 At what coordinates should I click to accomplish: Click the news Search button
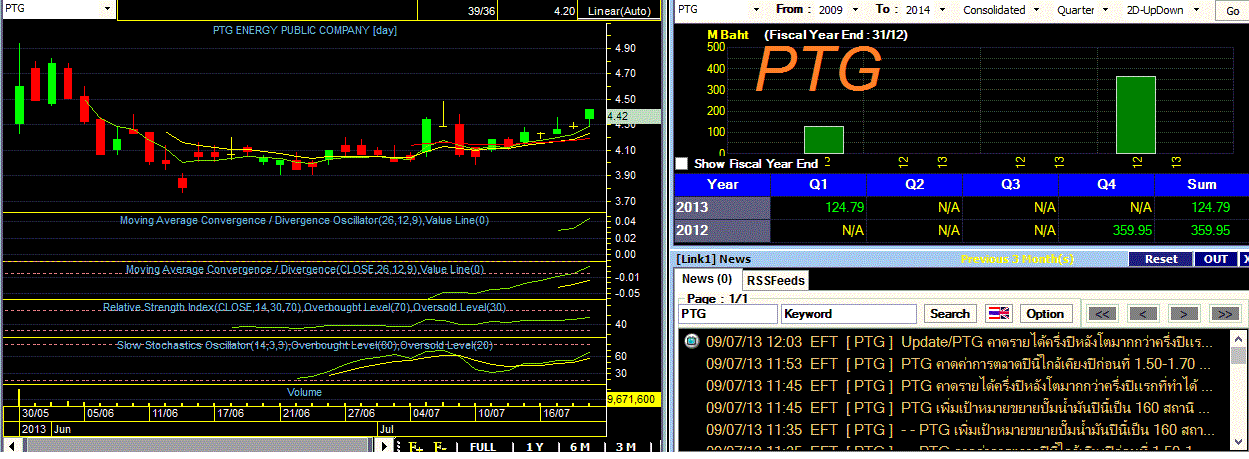tap(950, 313)
